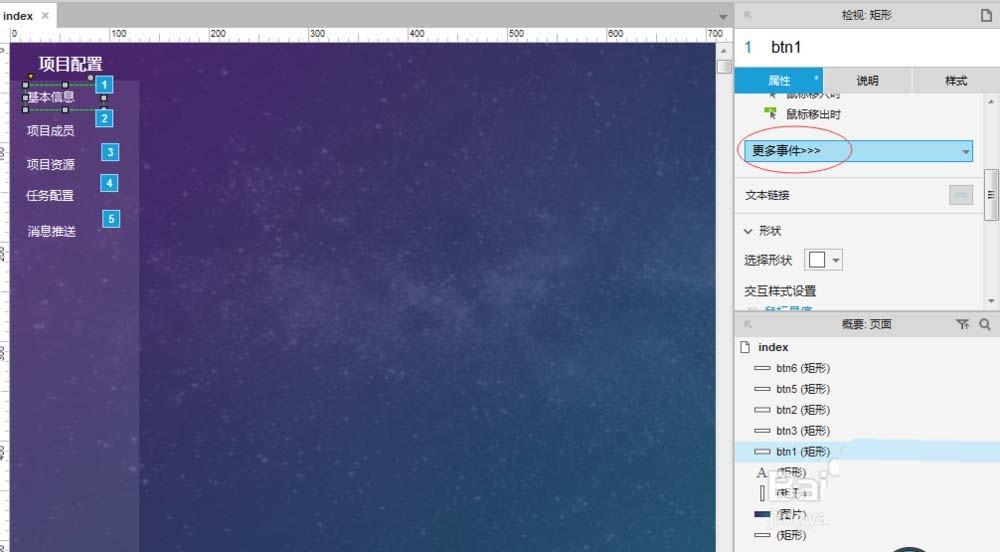
Task: Open the 选择形状 shape picker
Action: (823, 260)
